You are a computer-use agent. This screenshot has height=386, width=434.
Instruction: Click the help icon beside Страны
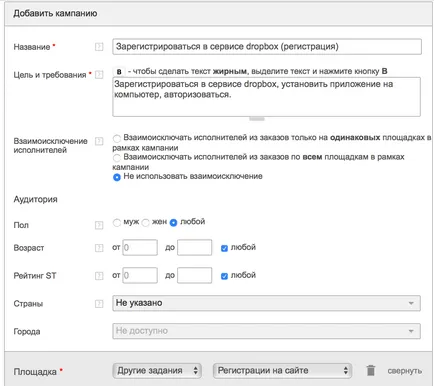pyautogui.click(x=99, y=304)
